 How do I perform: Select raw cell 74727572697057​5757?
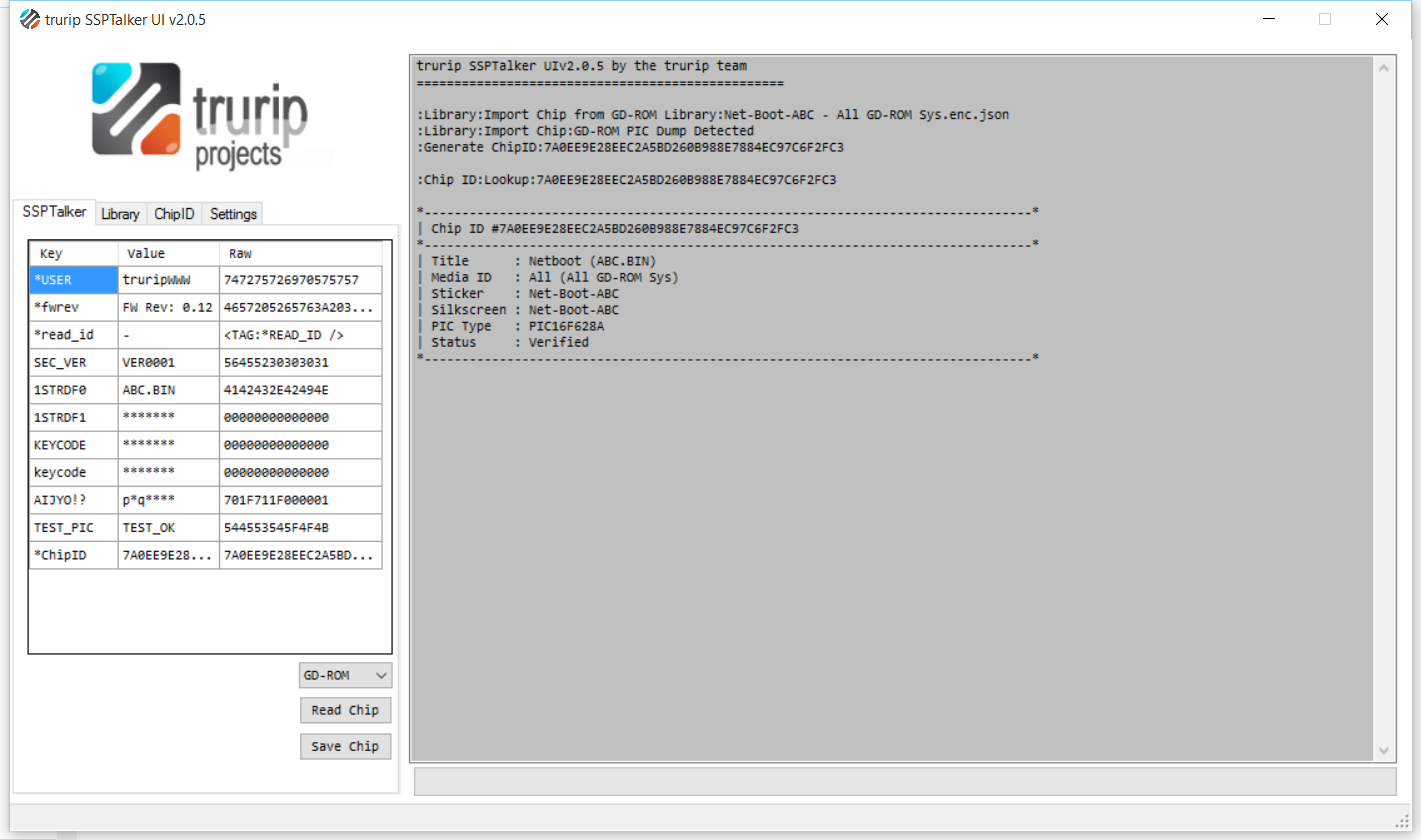pyautogui.click(x=301, y=280)
